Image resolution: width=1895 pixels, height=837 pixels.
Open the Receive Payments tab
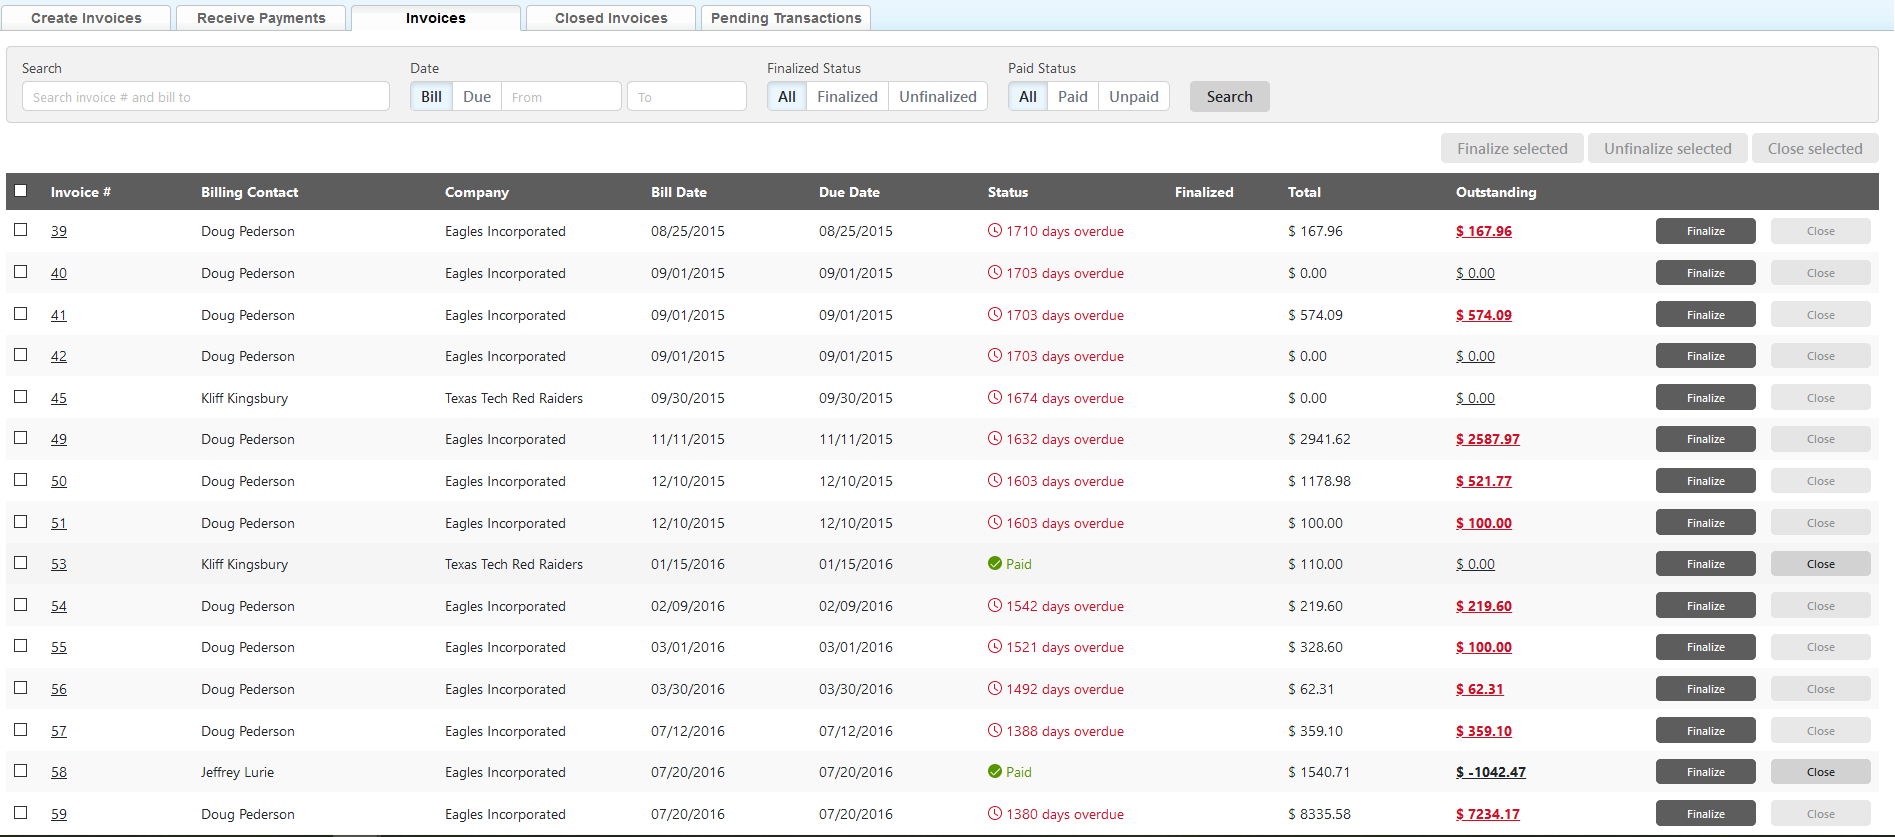(261, 18)
